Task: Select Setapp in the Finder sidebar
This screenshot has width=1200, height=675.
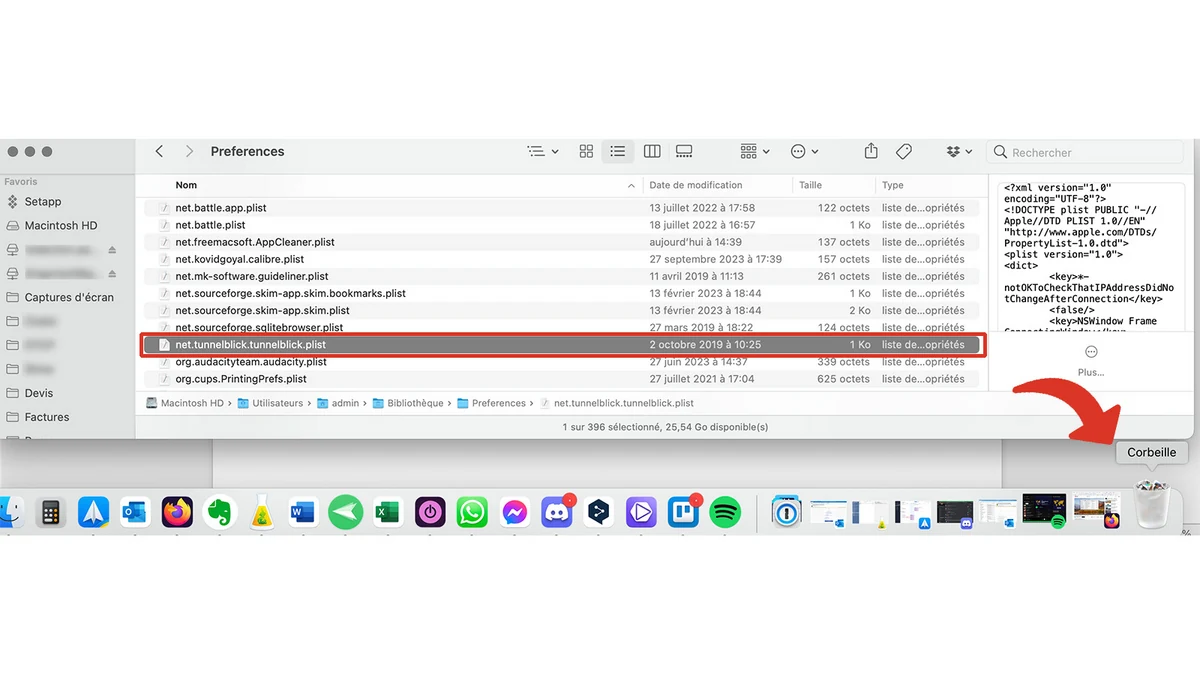Action: click(43, 201)
